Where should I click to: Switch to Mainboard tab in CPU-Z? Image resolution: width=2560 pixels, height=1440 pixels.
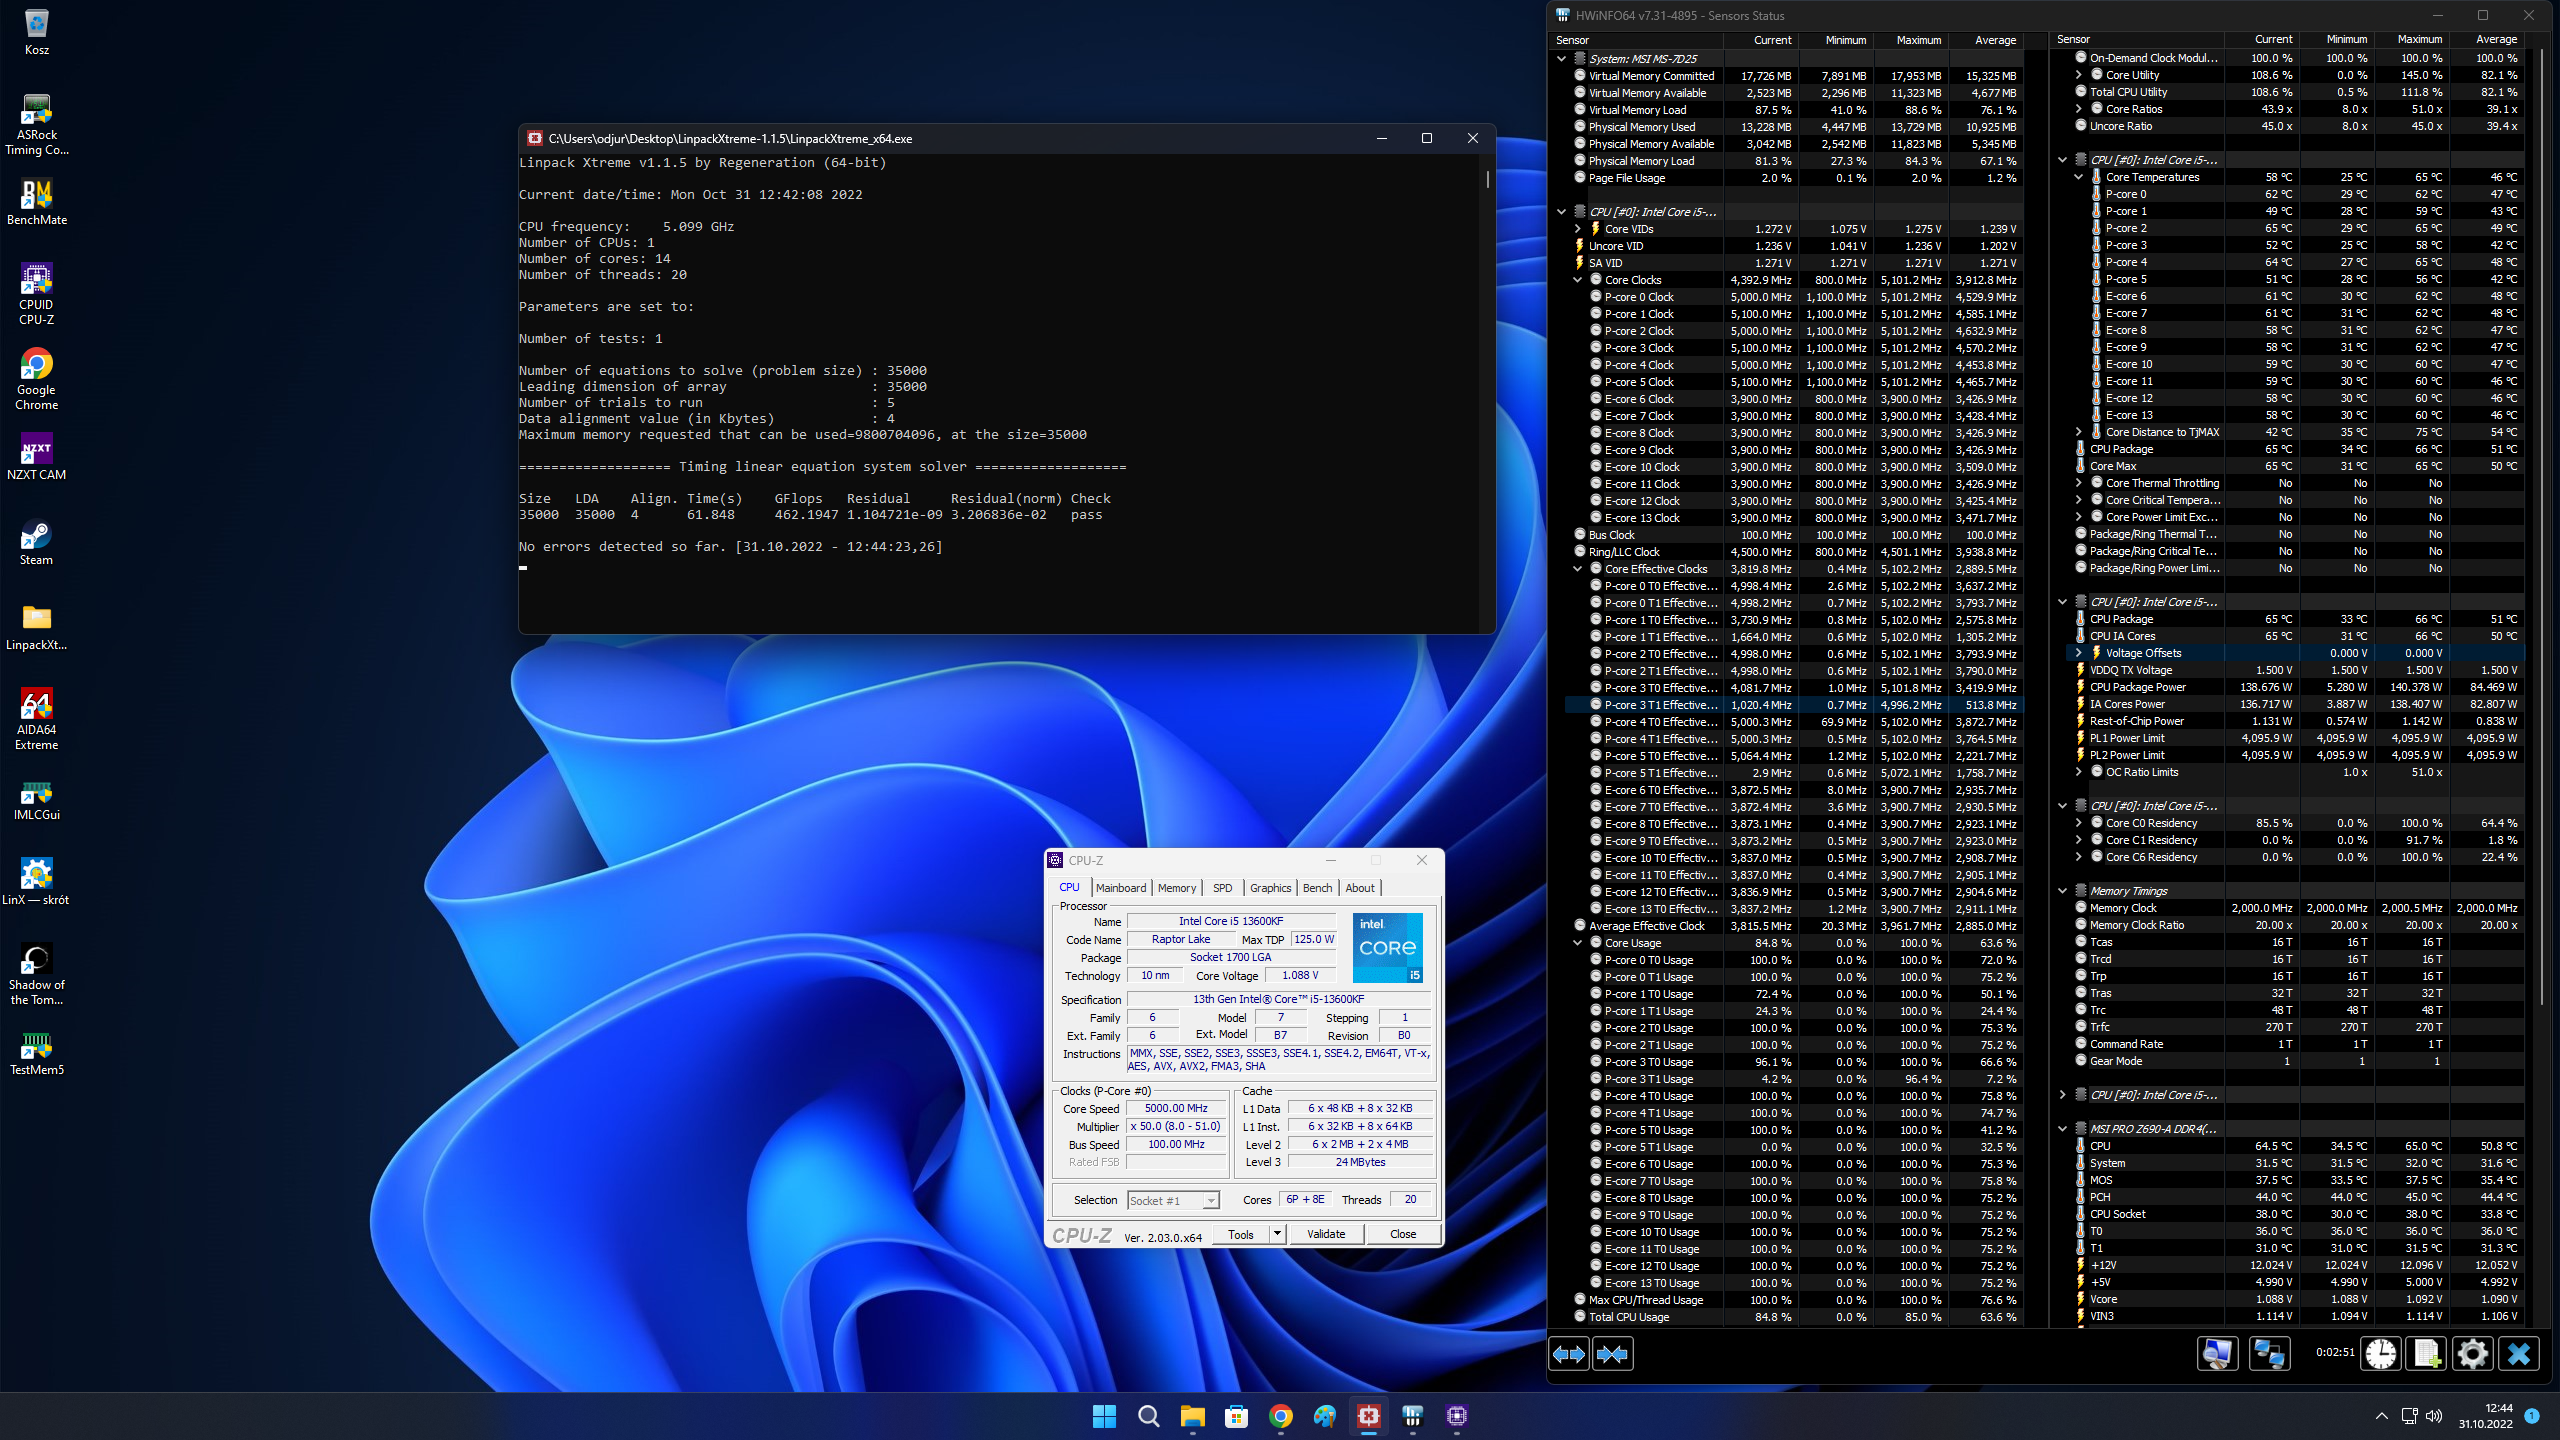[1121, 888]
